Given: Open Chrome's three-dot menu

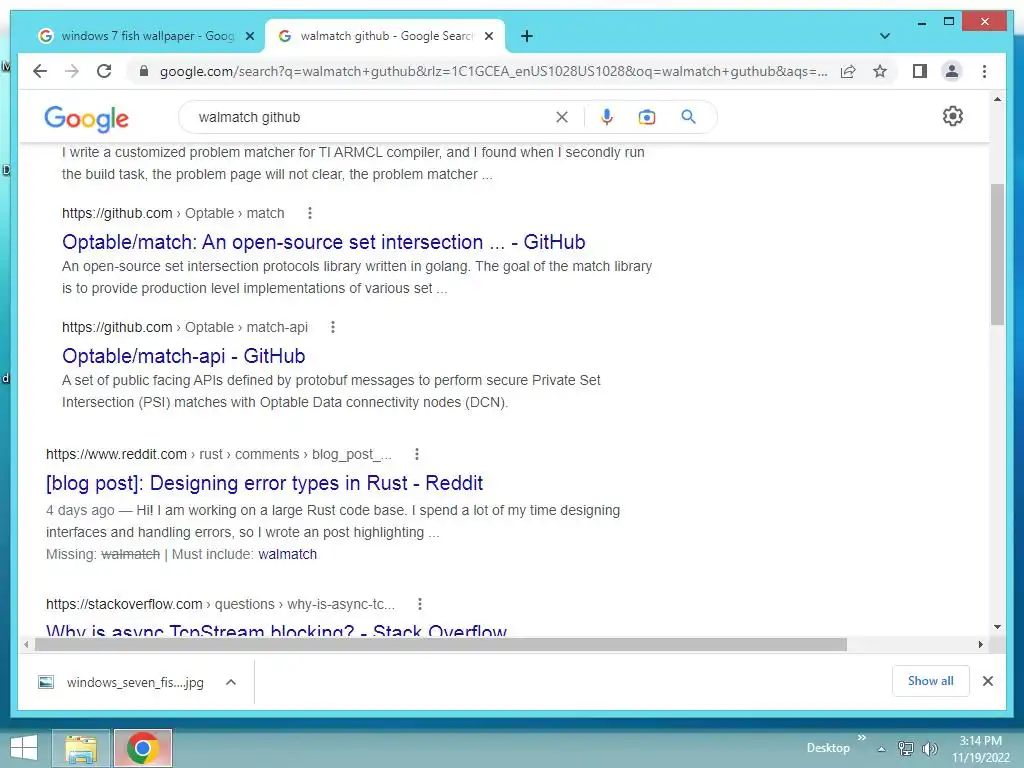Looking at the screenshot, I should (984, 71).
